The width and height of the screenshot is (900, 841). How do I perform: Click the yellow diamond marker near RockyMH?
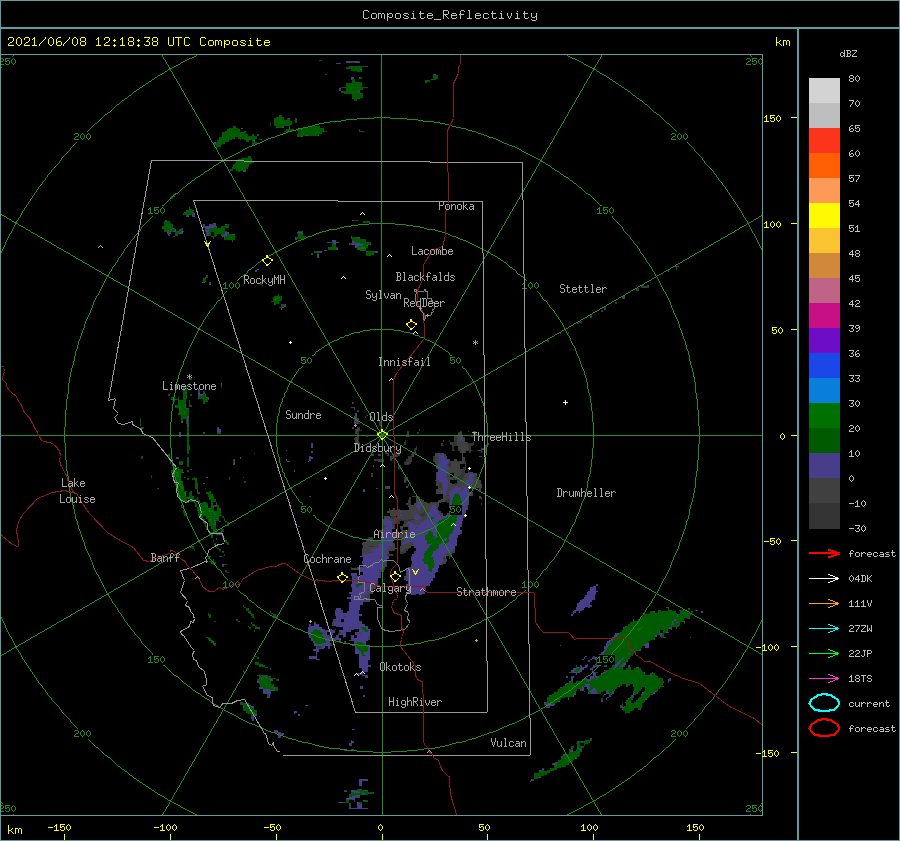click(x=267, y=261)
